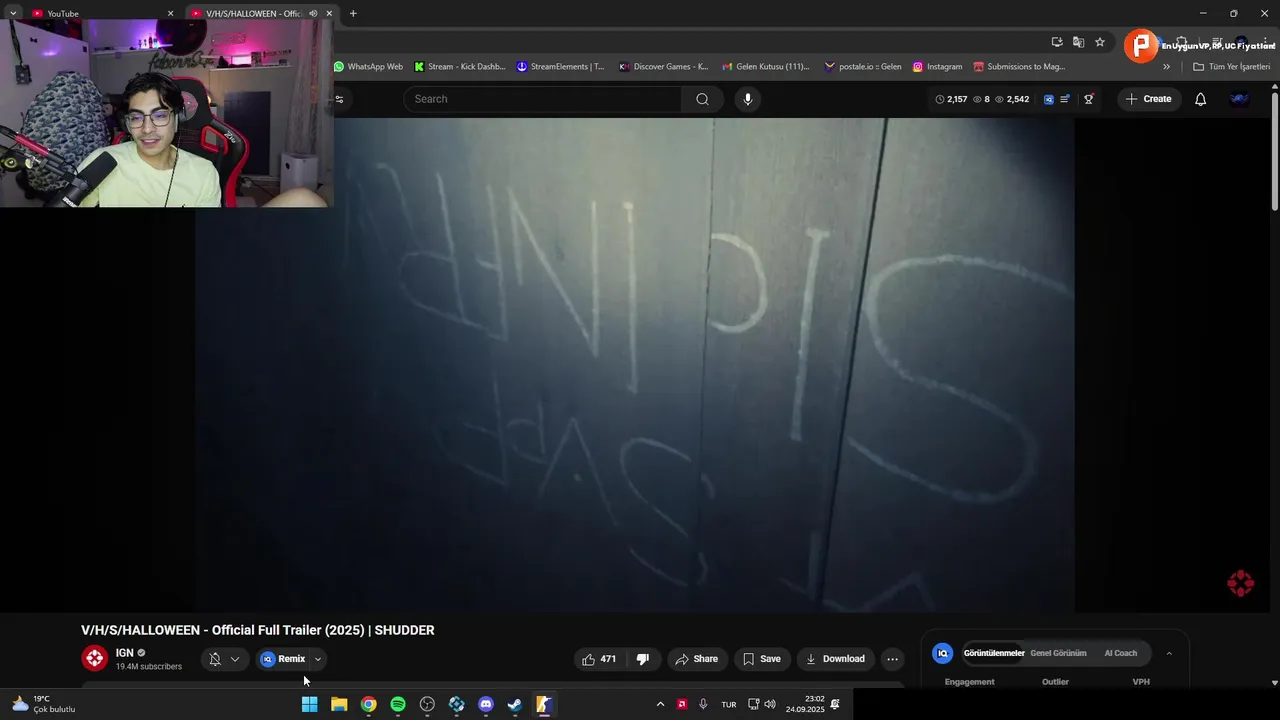
Task: Click the Remix button
Action: 283,659
